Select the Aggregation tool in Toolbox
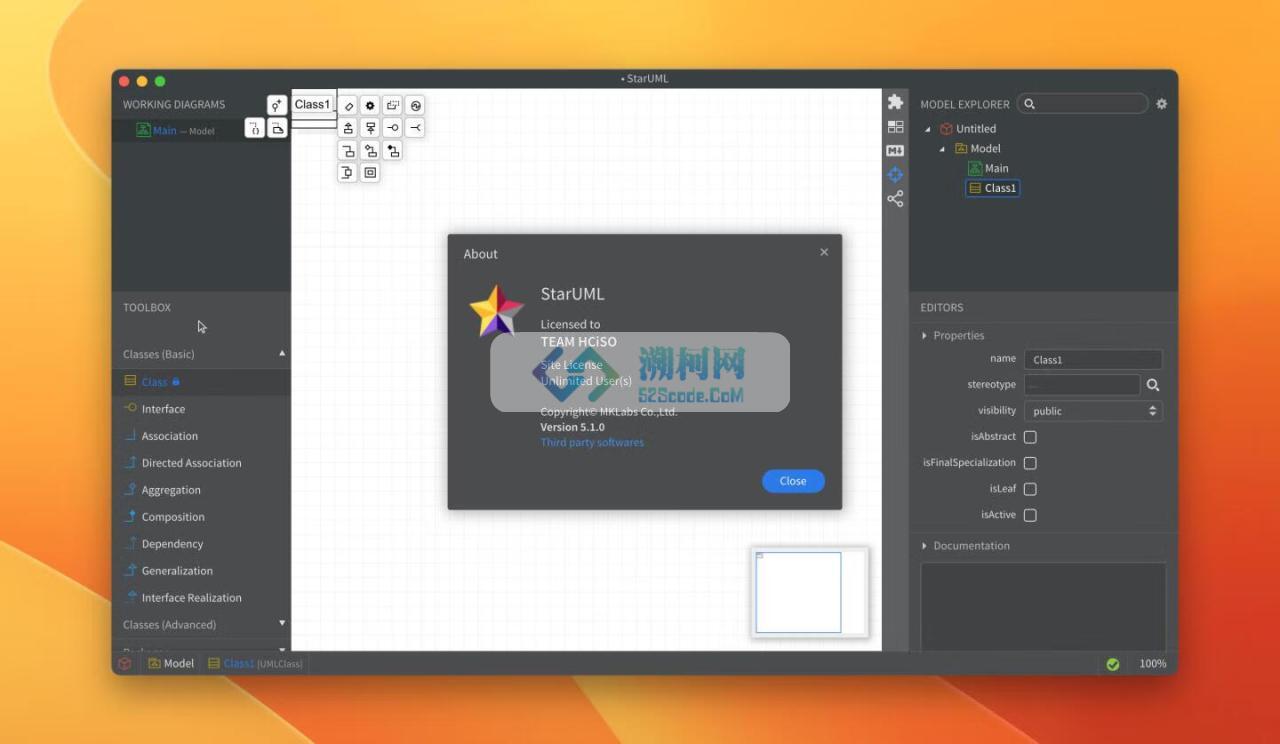The image size is (1280, 744). pos(201,490)
